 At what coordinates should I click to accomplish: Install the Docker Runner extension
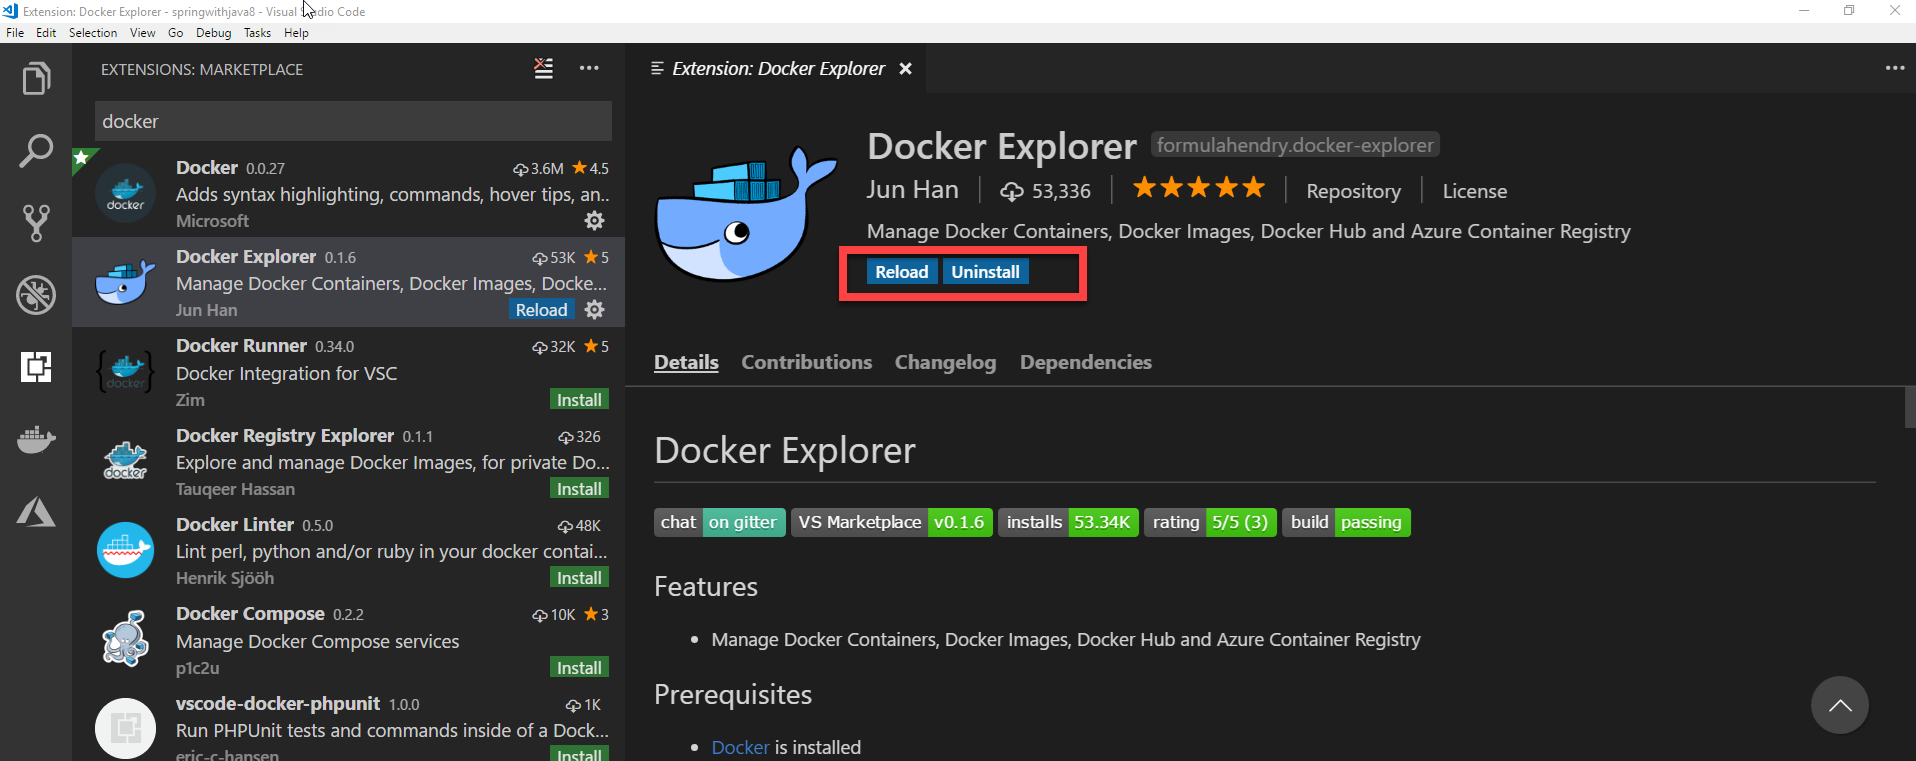(579, 400)
